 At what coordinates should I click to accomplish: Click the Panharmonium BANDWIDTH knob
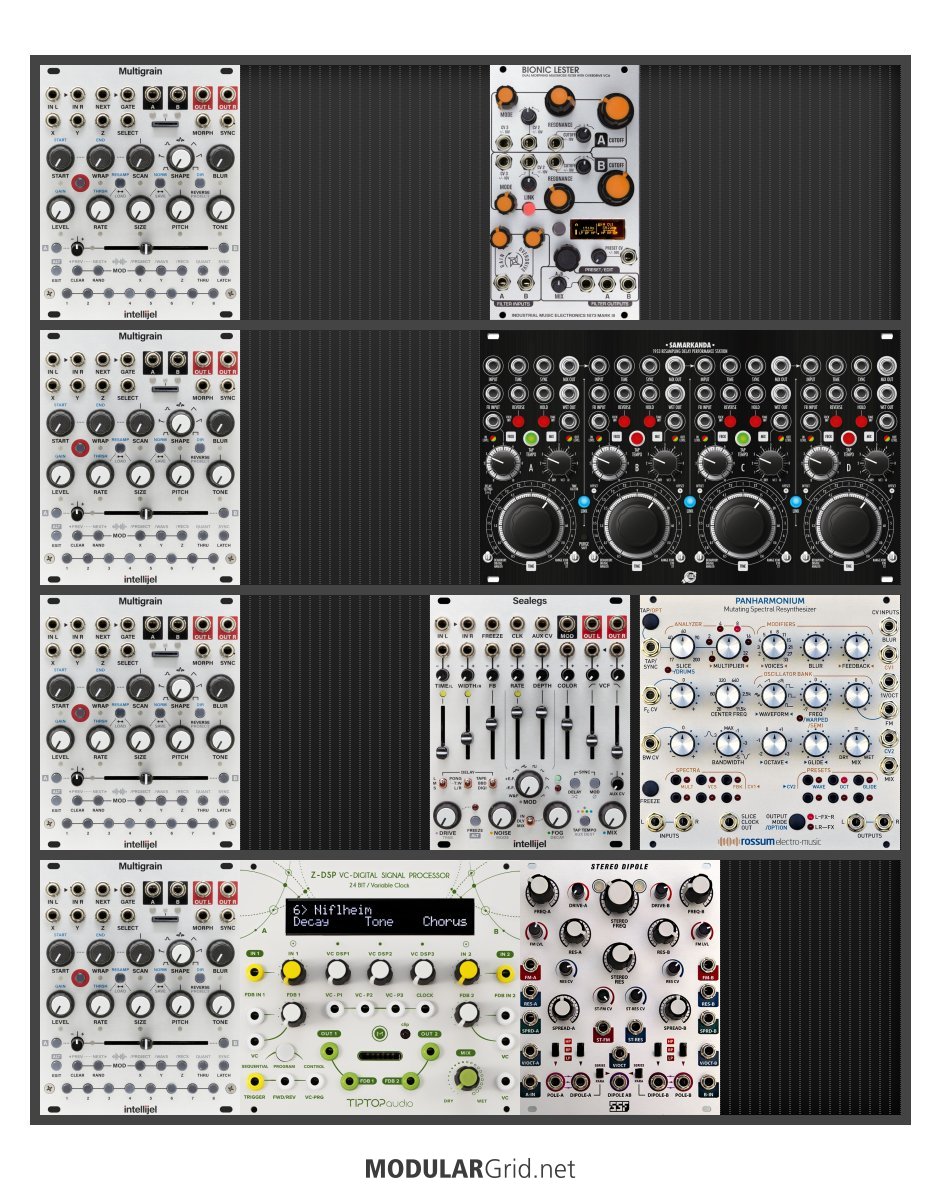pyautogui.click(x=728, y=745)
